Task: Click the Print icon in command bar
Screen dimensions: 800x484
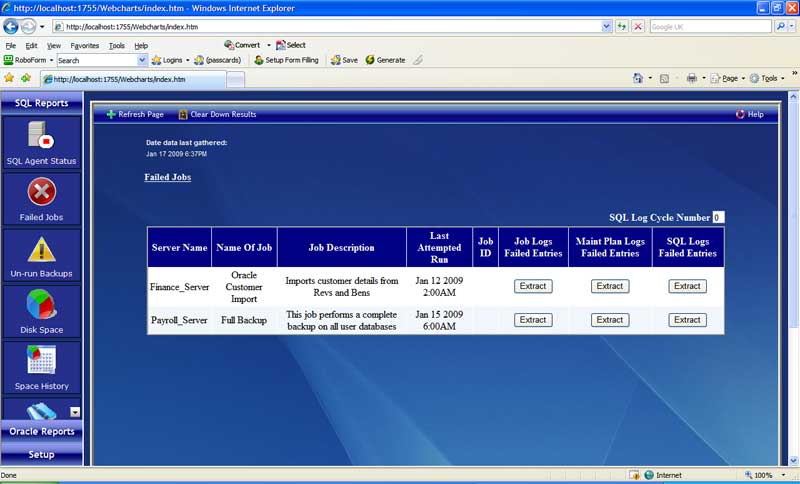Action: (692, 78)
